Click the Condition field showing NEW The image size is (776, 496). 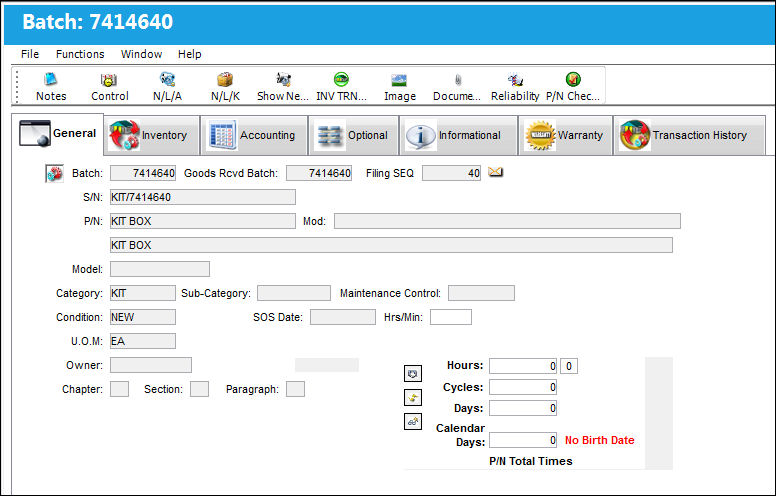tap(143, 317)
